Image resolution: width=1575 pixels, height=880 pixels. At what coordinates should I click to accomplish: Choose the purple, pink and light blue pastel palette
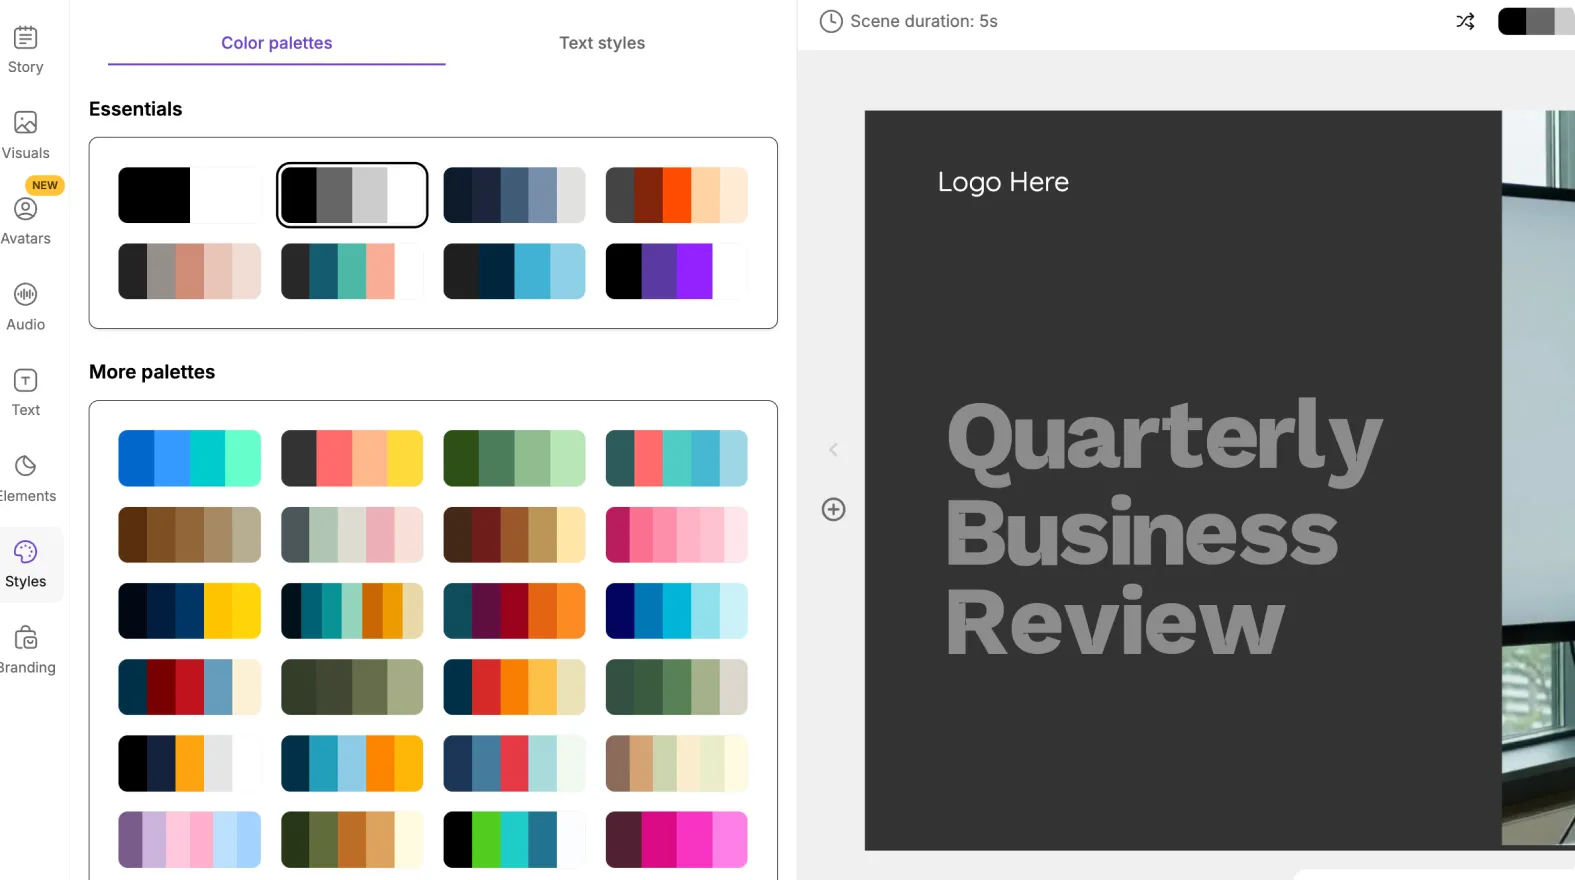[x=190, y=840]
